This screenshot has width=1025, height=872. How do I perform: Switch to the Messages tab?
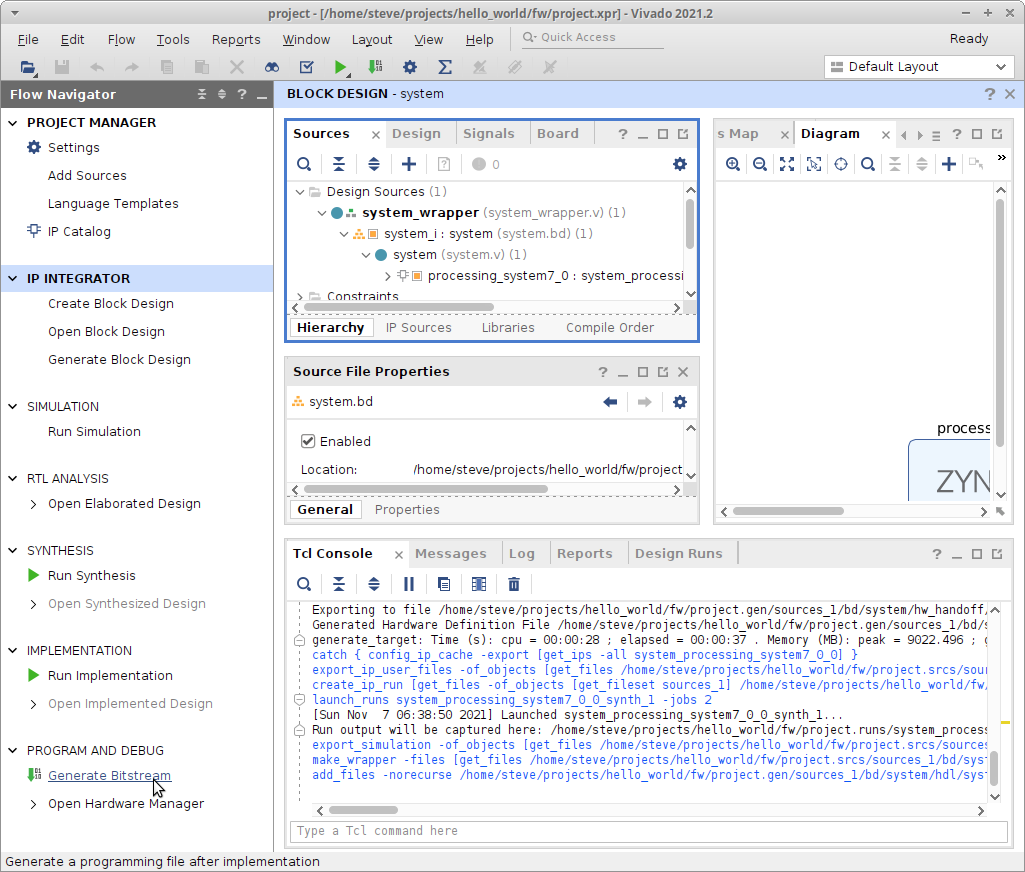pos(450,553)
